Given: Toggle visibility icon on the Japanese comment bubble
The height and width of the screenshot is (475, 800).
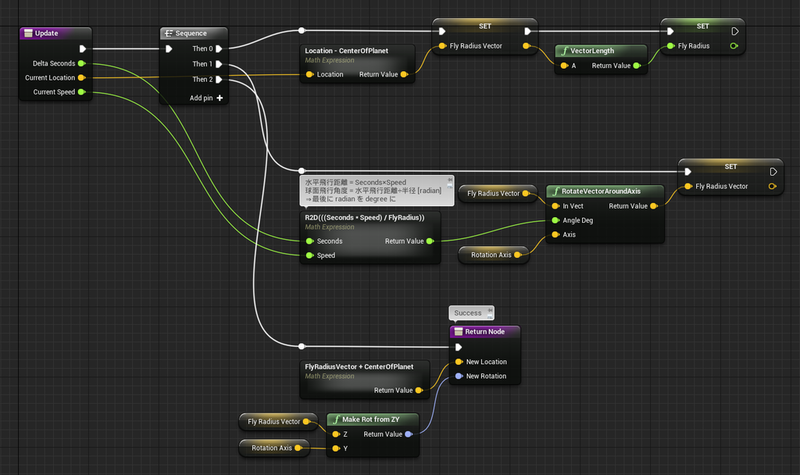Looking at the screenshot, I should [450, 187].
